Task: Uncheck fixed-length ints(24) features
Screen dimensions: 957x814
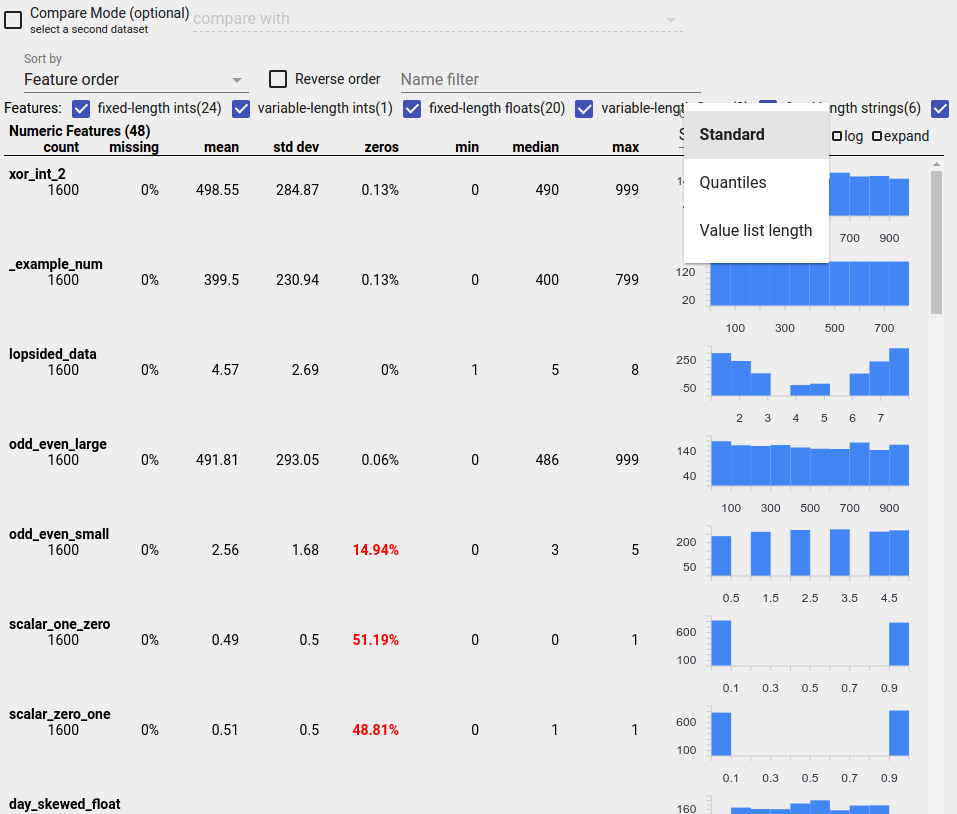Action: 80,109
